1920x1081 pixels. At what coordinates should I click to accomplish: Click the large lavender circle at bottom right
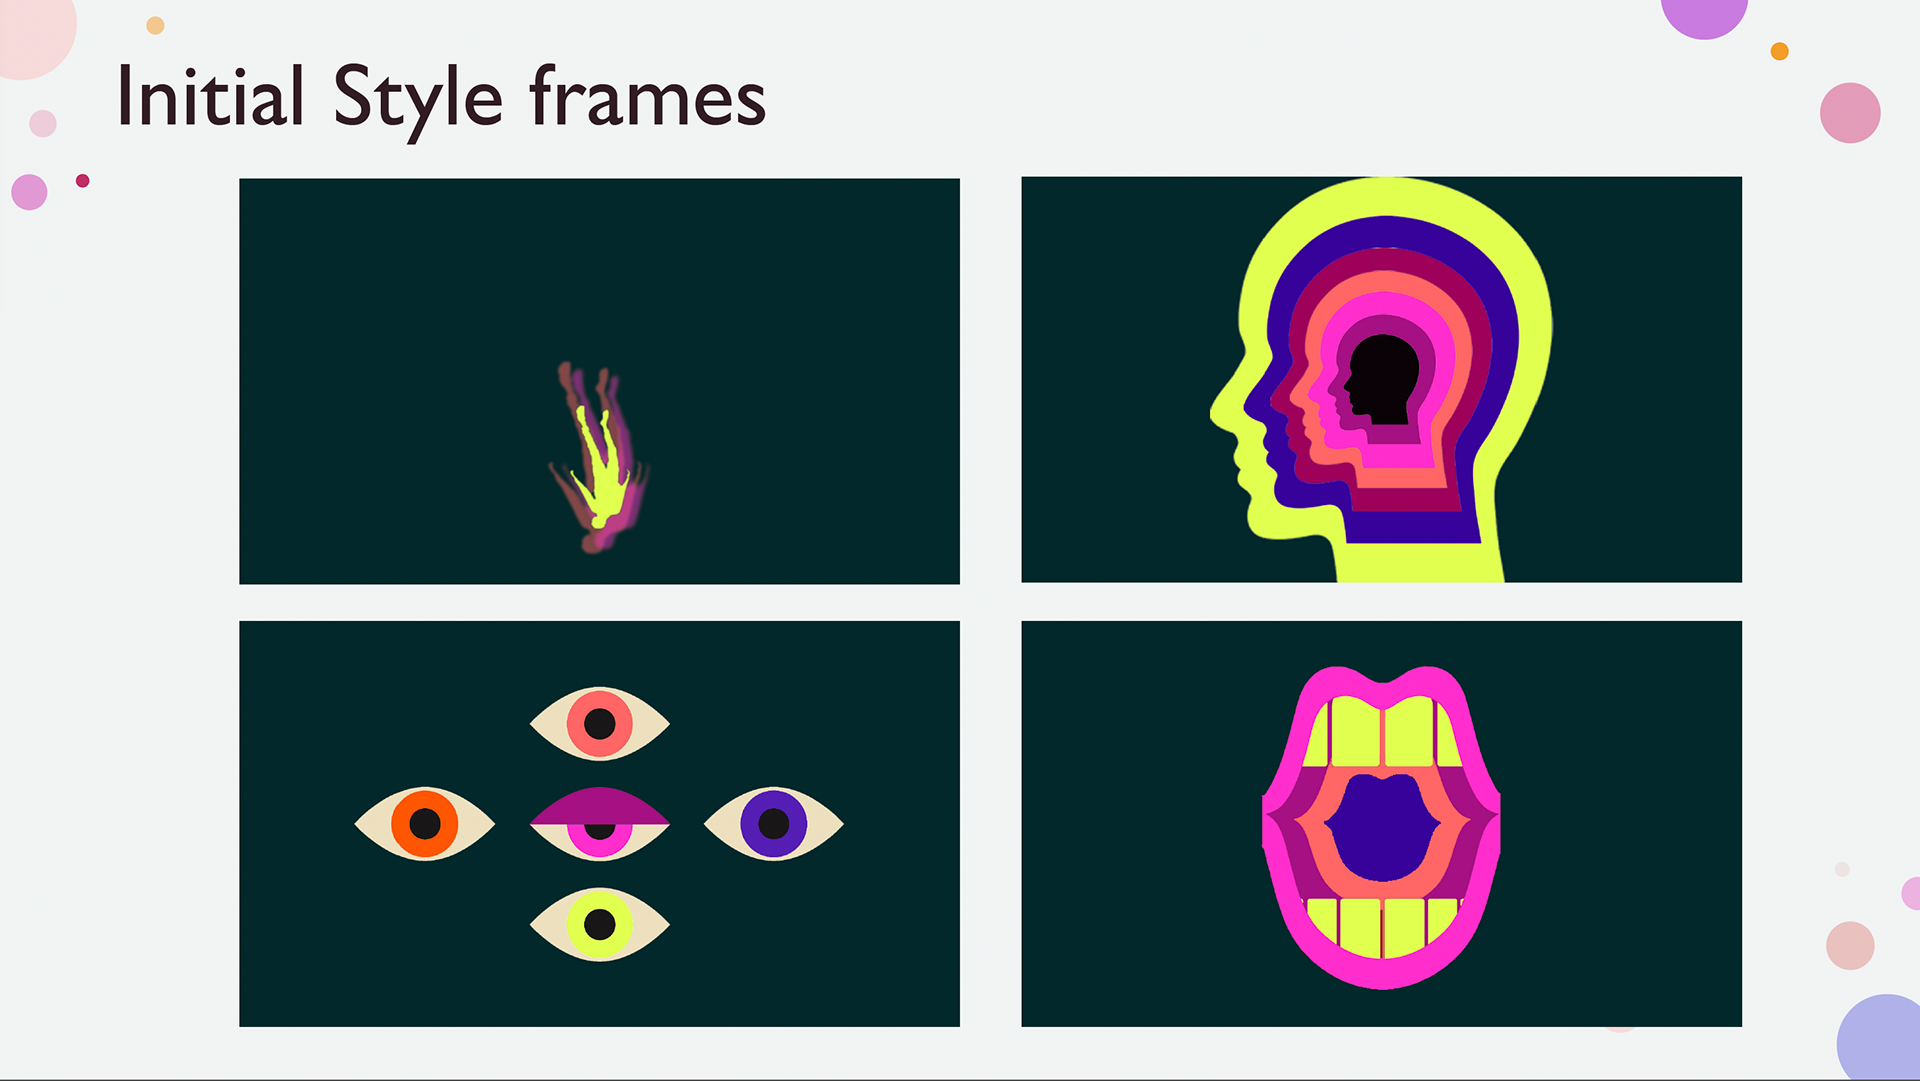coord(1880,1037)
